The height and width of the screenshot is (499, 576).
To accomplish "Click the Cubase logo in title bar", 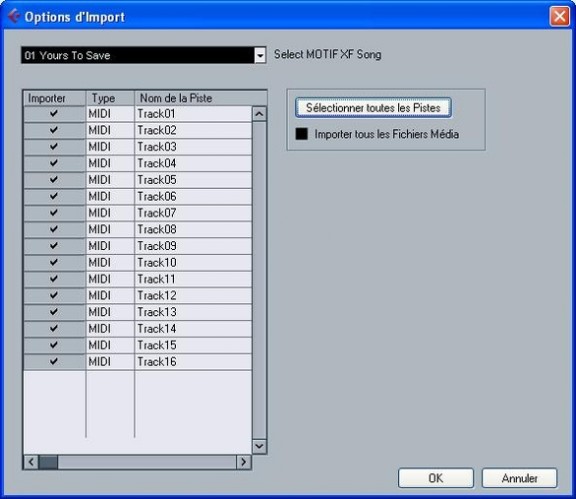I will (14, 16).
